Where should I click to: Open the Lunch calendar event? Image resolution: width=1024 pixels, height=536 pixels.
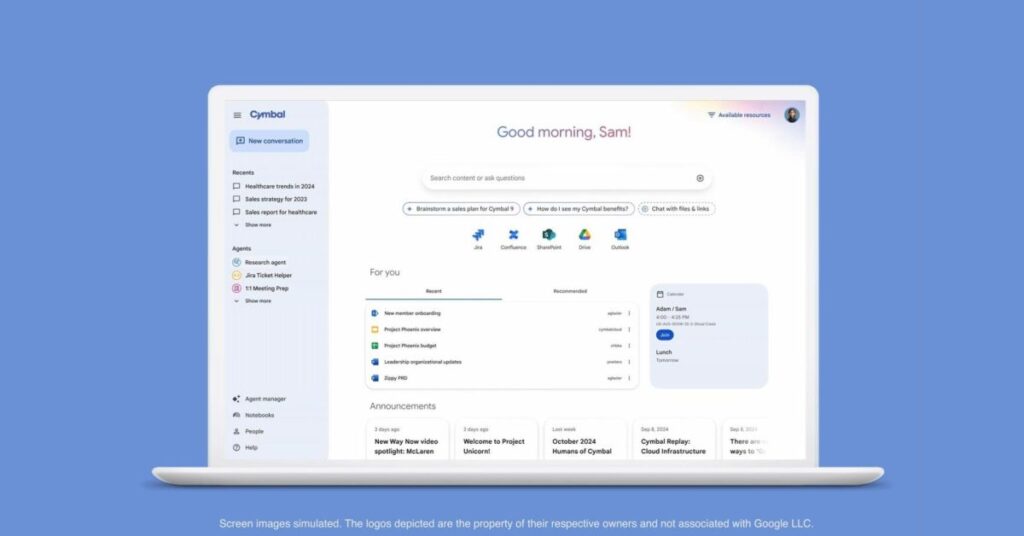click(x=667, y=356)
